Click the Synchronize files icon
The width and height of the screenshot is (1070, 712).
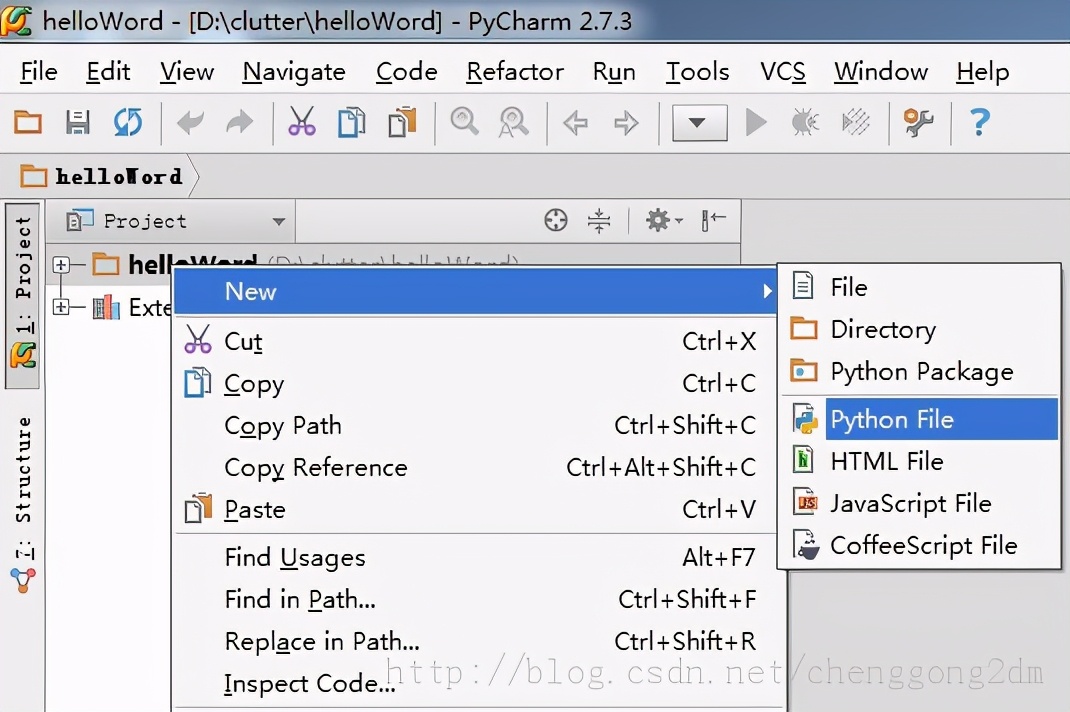(127, 121)
